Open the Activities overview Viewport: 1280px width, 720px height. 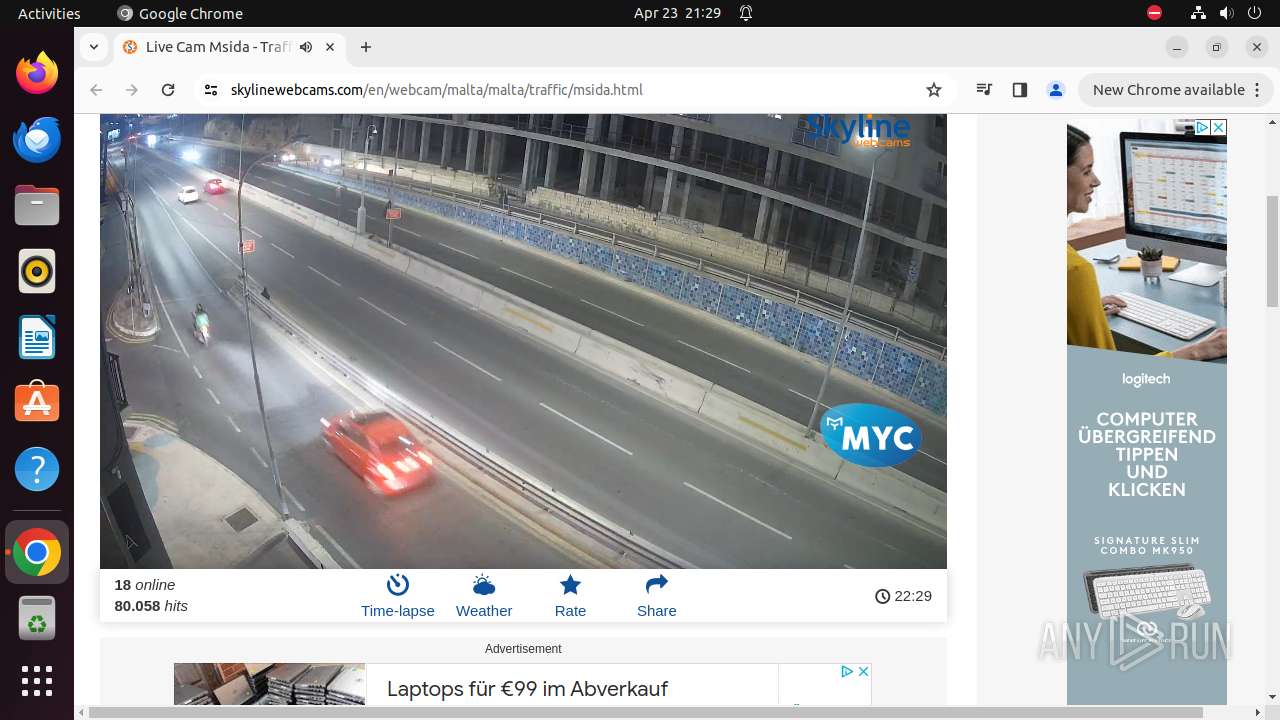(x=49, y=13)
